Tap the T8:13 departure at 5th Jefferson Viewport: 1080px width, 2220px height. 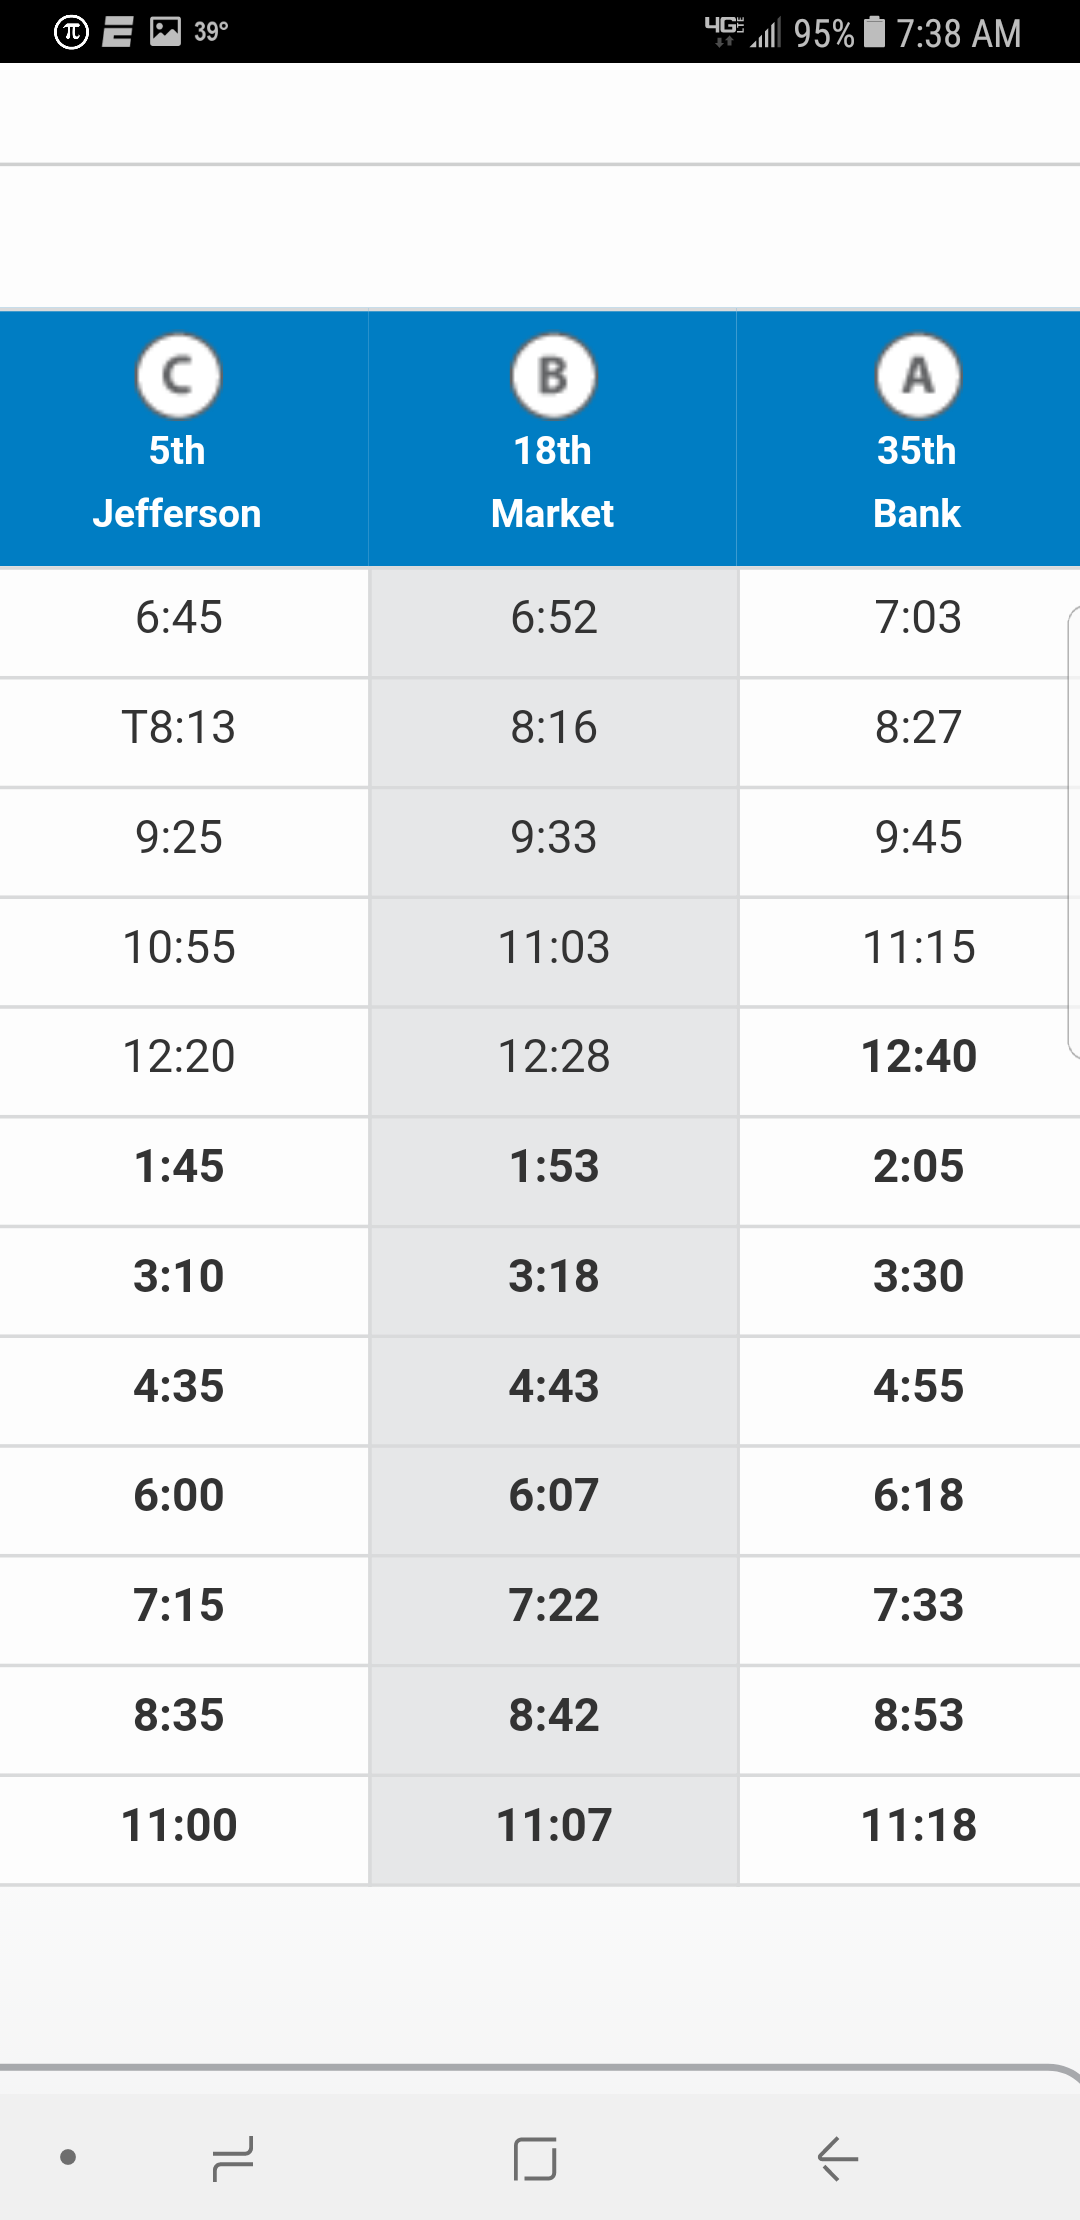[x=178, y=727]
